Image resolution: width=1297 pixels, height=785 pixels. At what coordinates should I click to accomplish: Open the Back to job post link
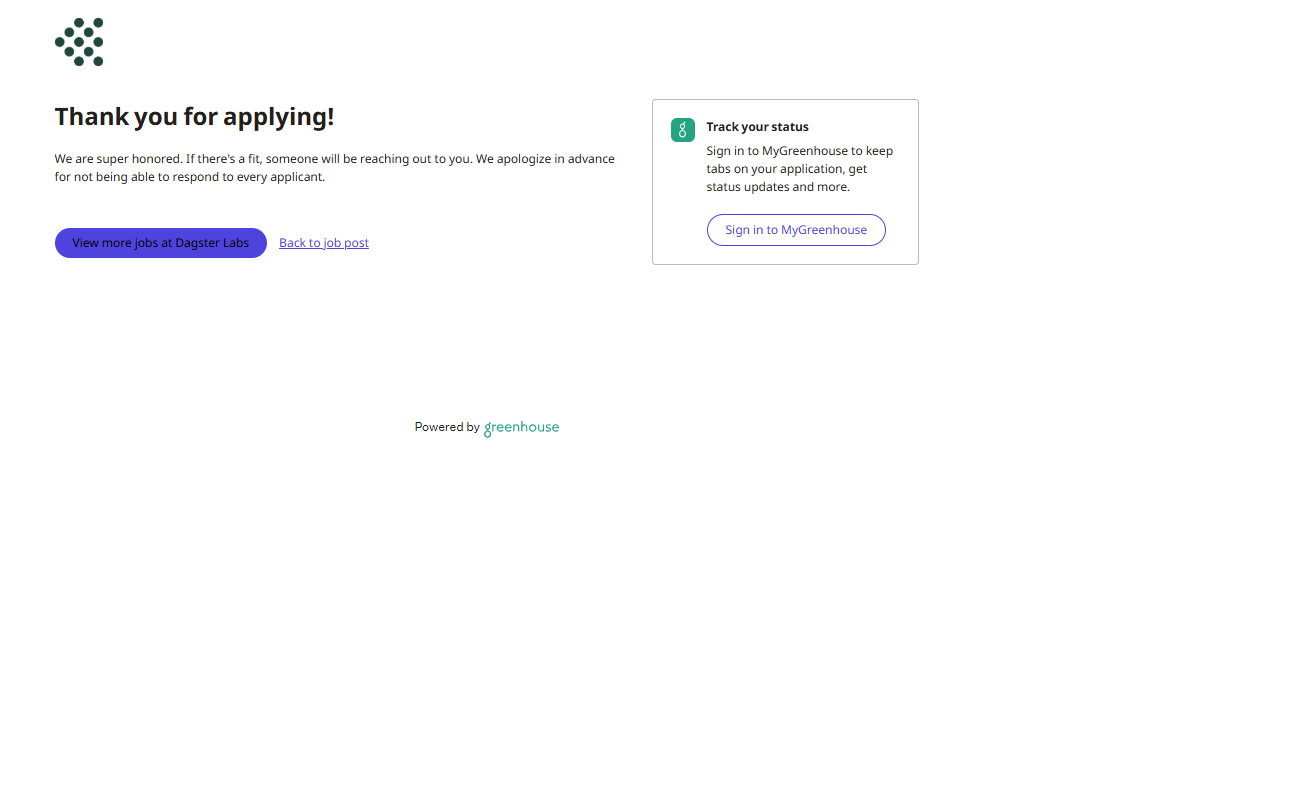tap(323, 243)
